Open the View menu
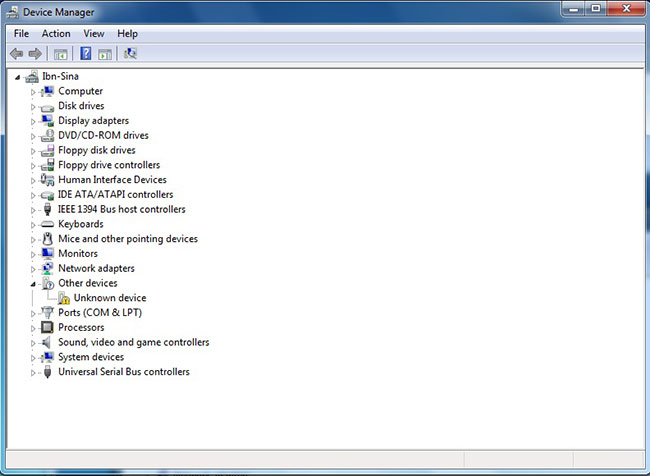This screenshot has width=650, height=476. click(x=94, y=34)
